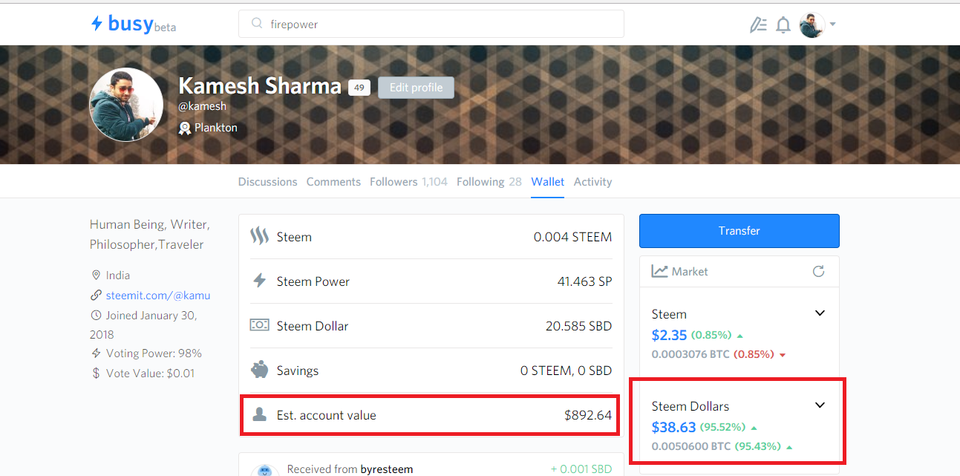This screenshot has width=960, height=476.
Task: Click the busy beta logo
Action: pyautogui.click(x=133, y=24)
